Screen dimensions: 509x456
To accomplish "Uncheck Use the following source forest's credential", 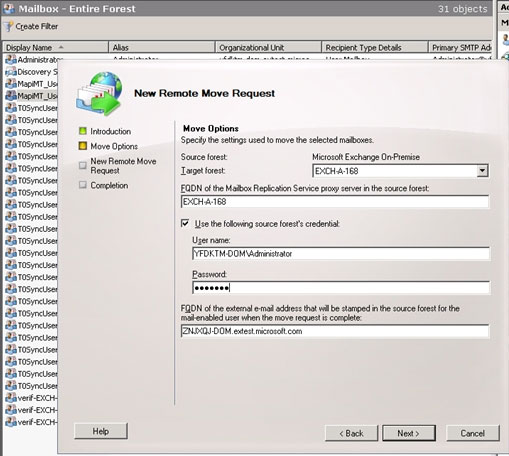I will click(x=185, y=223).
